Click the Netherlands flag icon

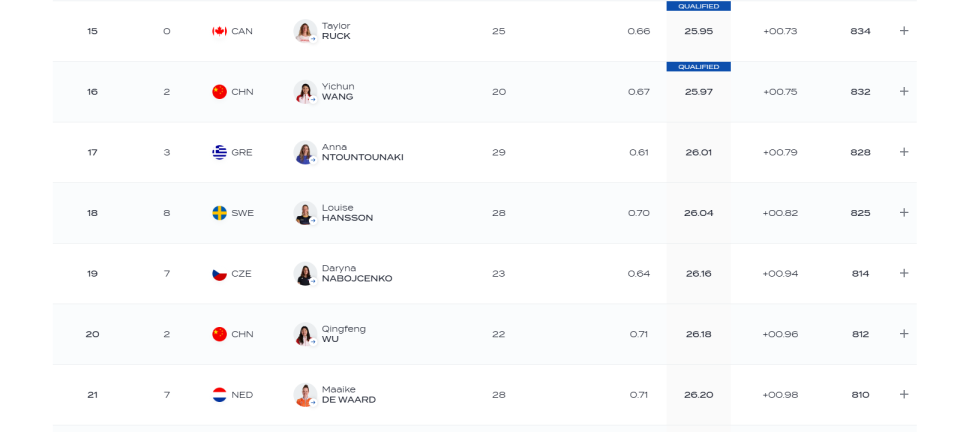click(x=219, y=395)
